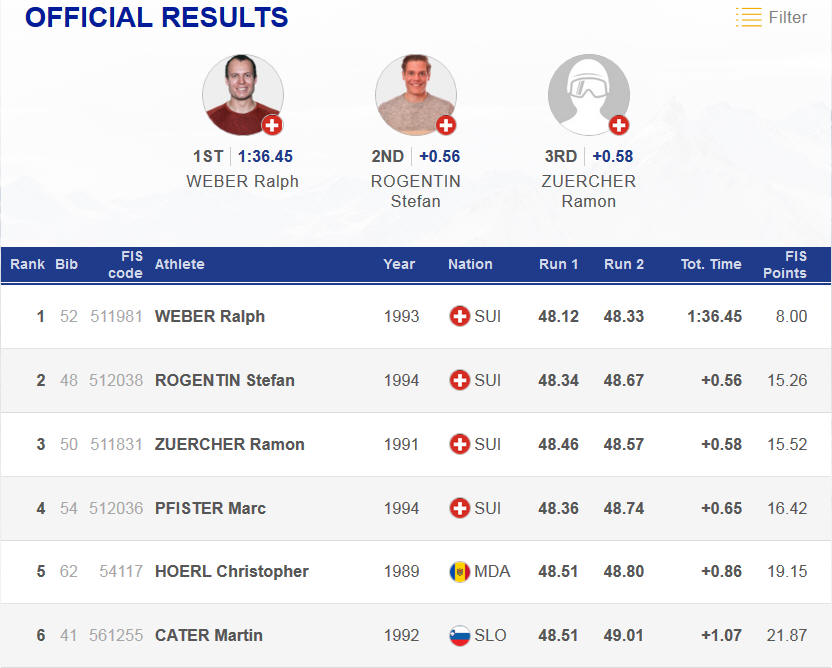
Task: Click FIS Points column header
Action: tap(784, 264)
